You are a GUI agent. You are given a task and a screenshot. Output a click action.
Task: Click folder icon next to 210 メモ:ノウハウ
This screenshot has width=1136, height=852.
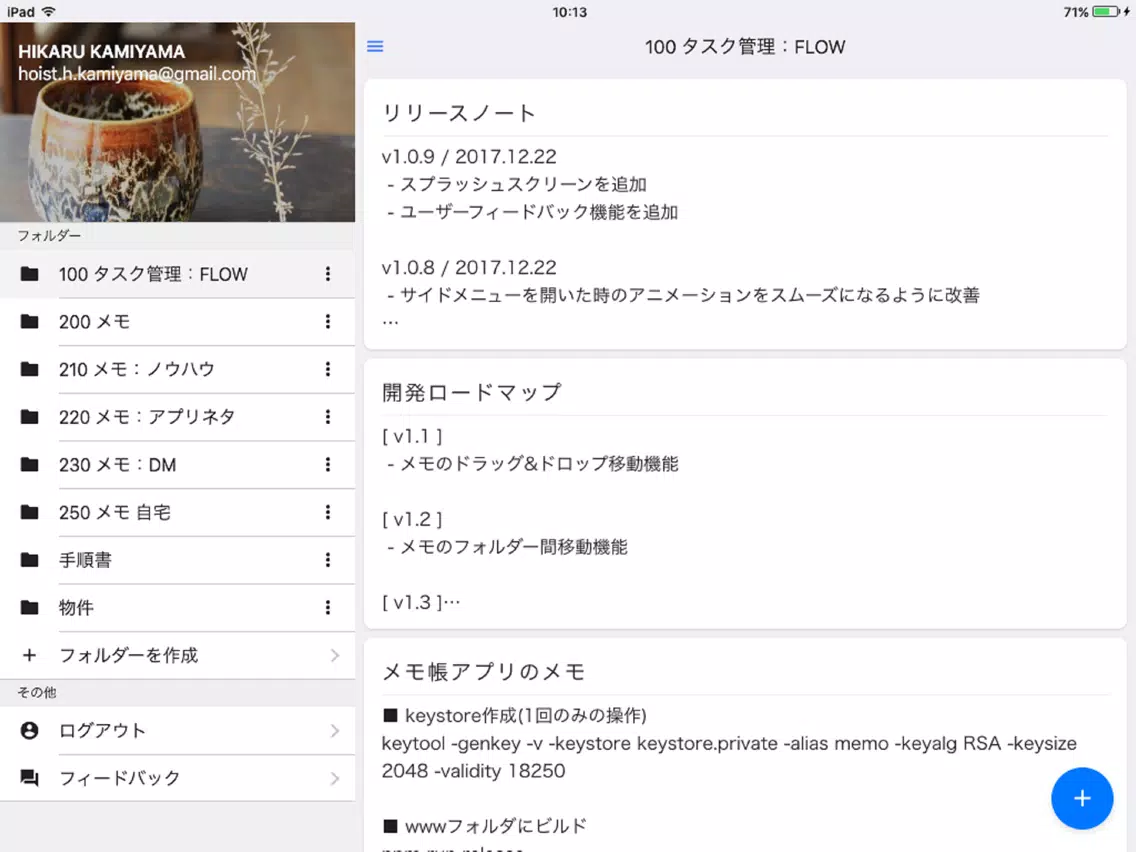click(x=30, y=369)
